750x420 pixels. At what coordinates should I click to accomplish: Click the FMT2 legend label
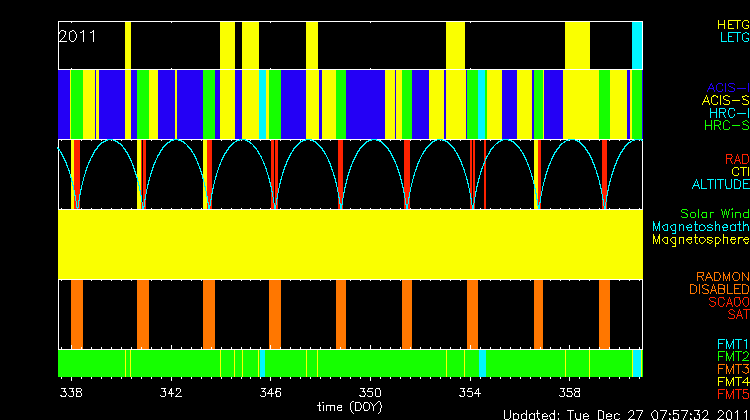(731, 356)
